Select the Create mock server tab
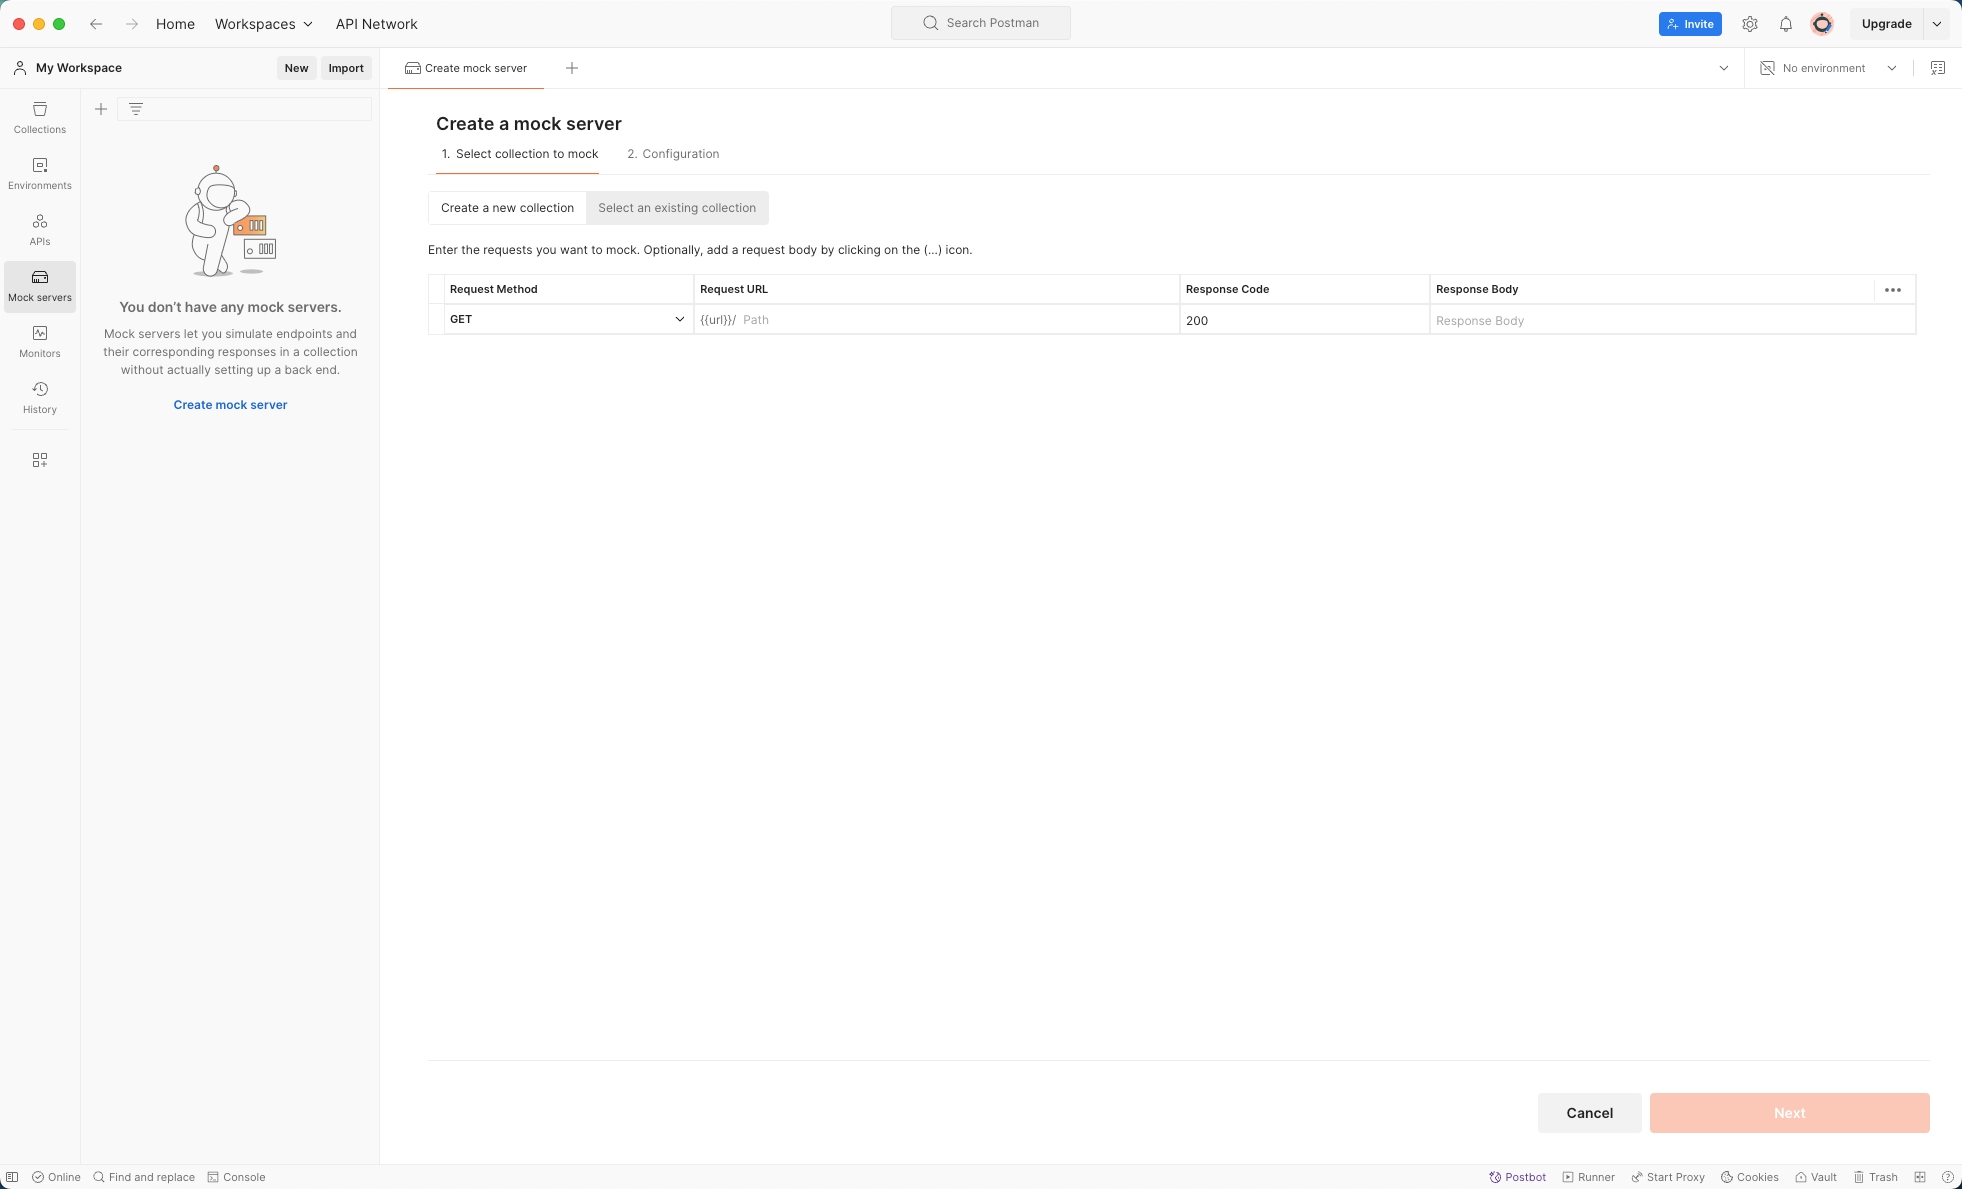This screenshot has height=1189, width=1962. coord(466,68)
